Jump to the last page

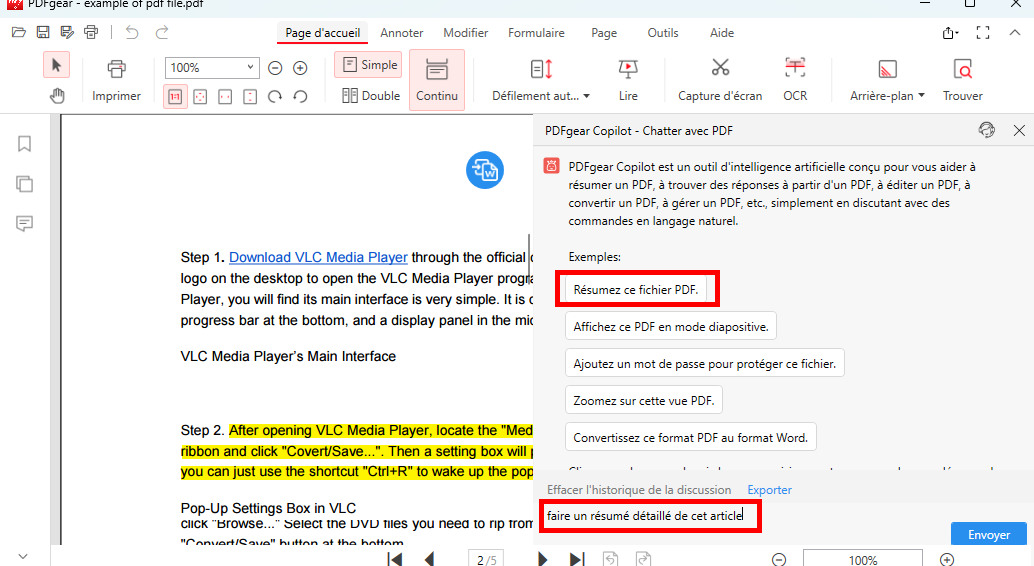point(576,559)
